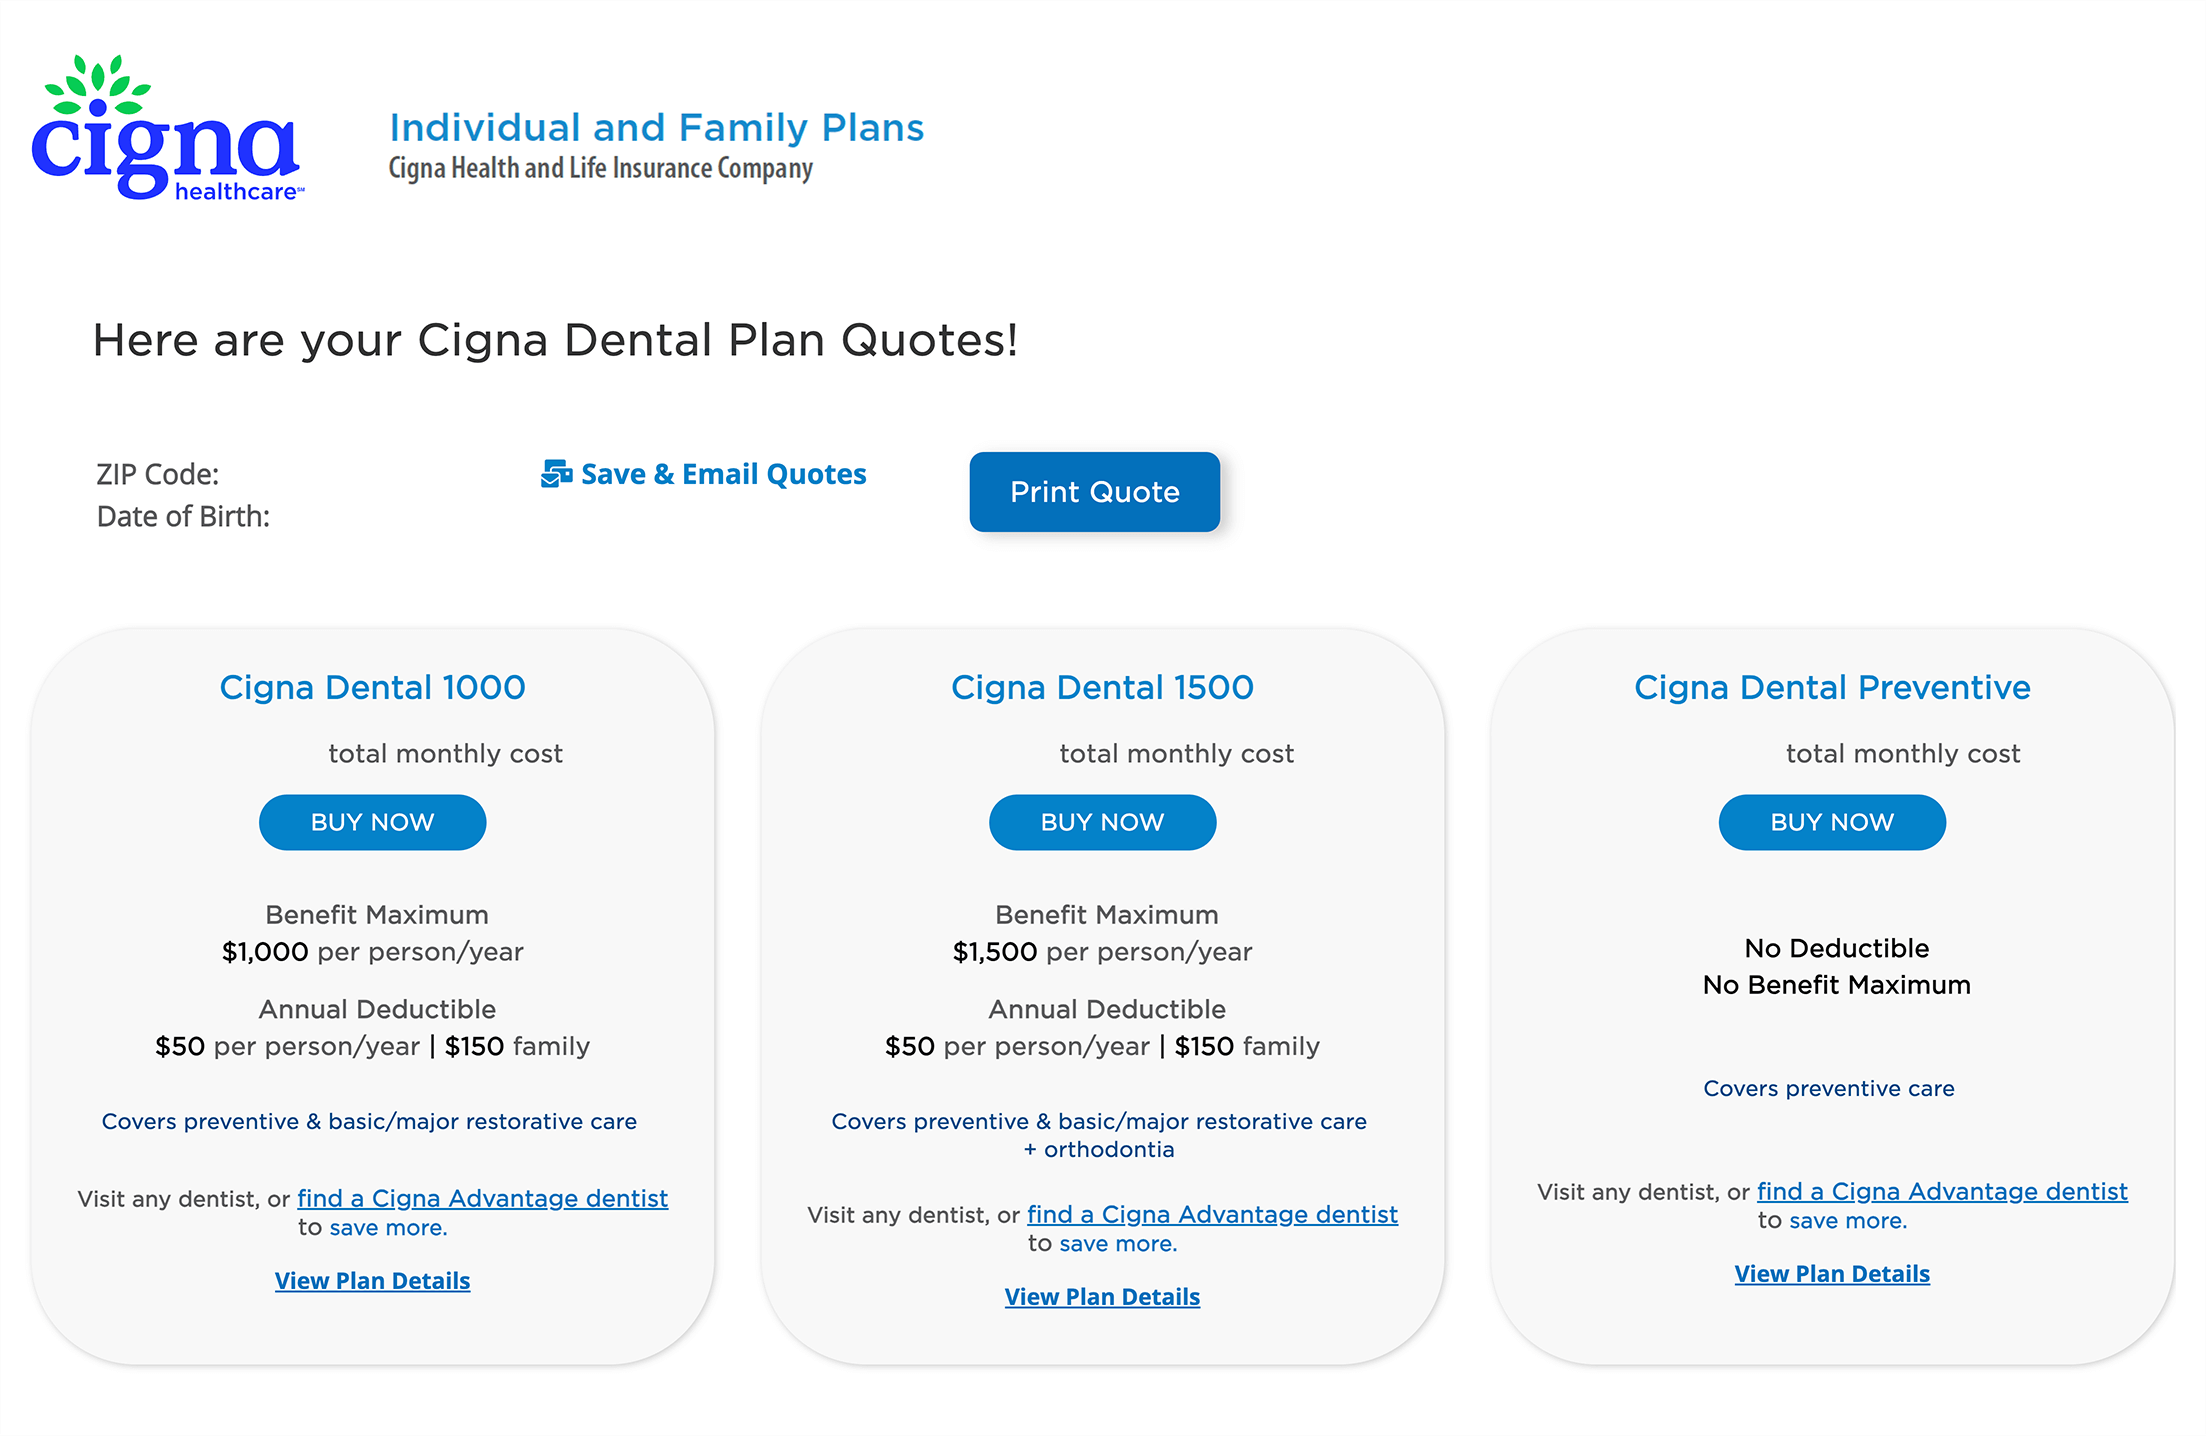Click the Cigna Dental 1500 plan title

[1102, 688]
